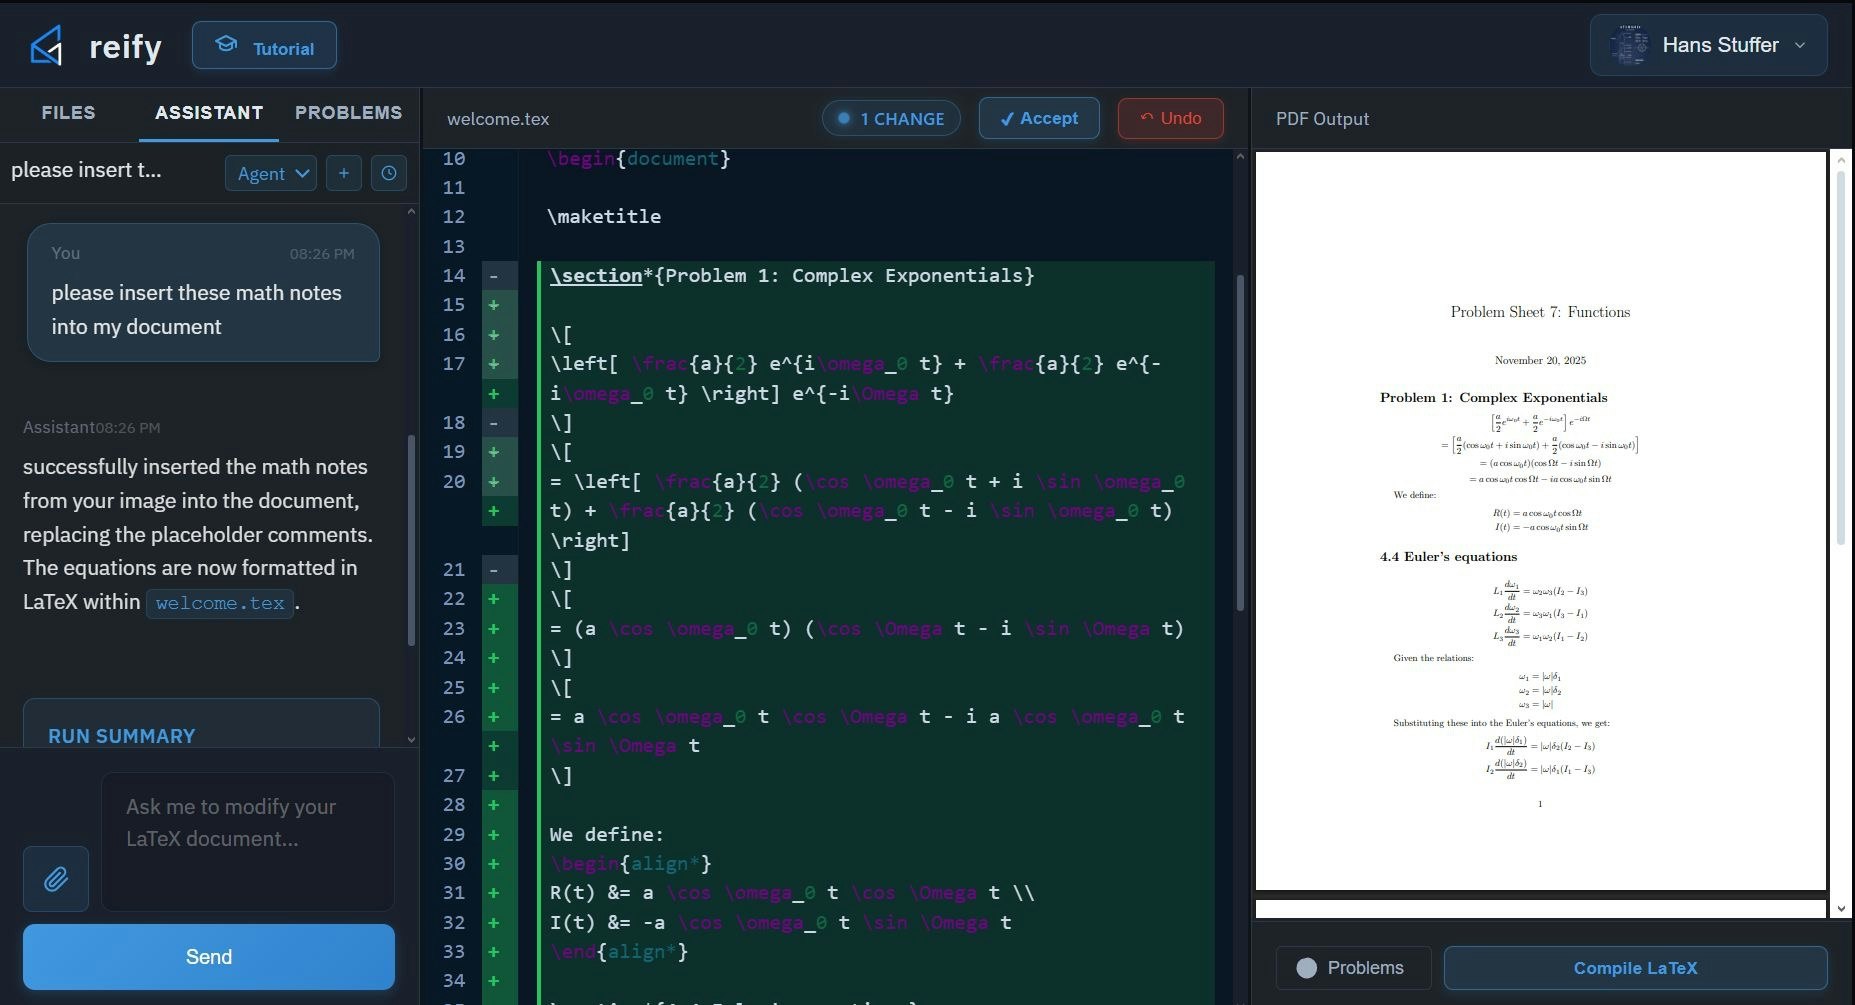Click the message input field to type
This screenshot has width=1855, height=1005.
click(246, 840)
